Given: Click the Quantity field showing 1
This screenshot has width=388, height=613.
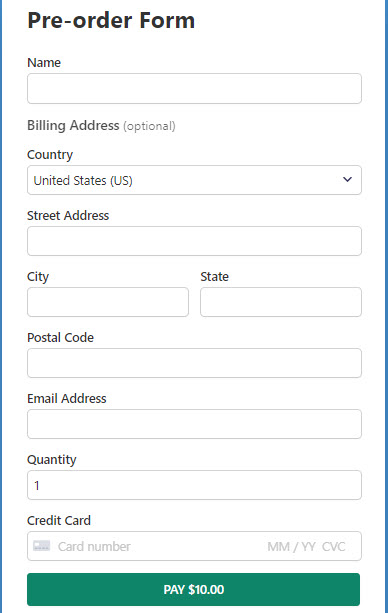Looking at the screenshot, I should point(194,485).
